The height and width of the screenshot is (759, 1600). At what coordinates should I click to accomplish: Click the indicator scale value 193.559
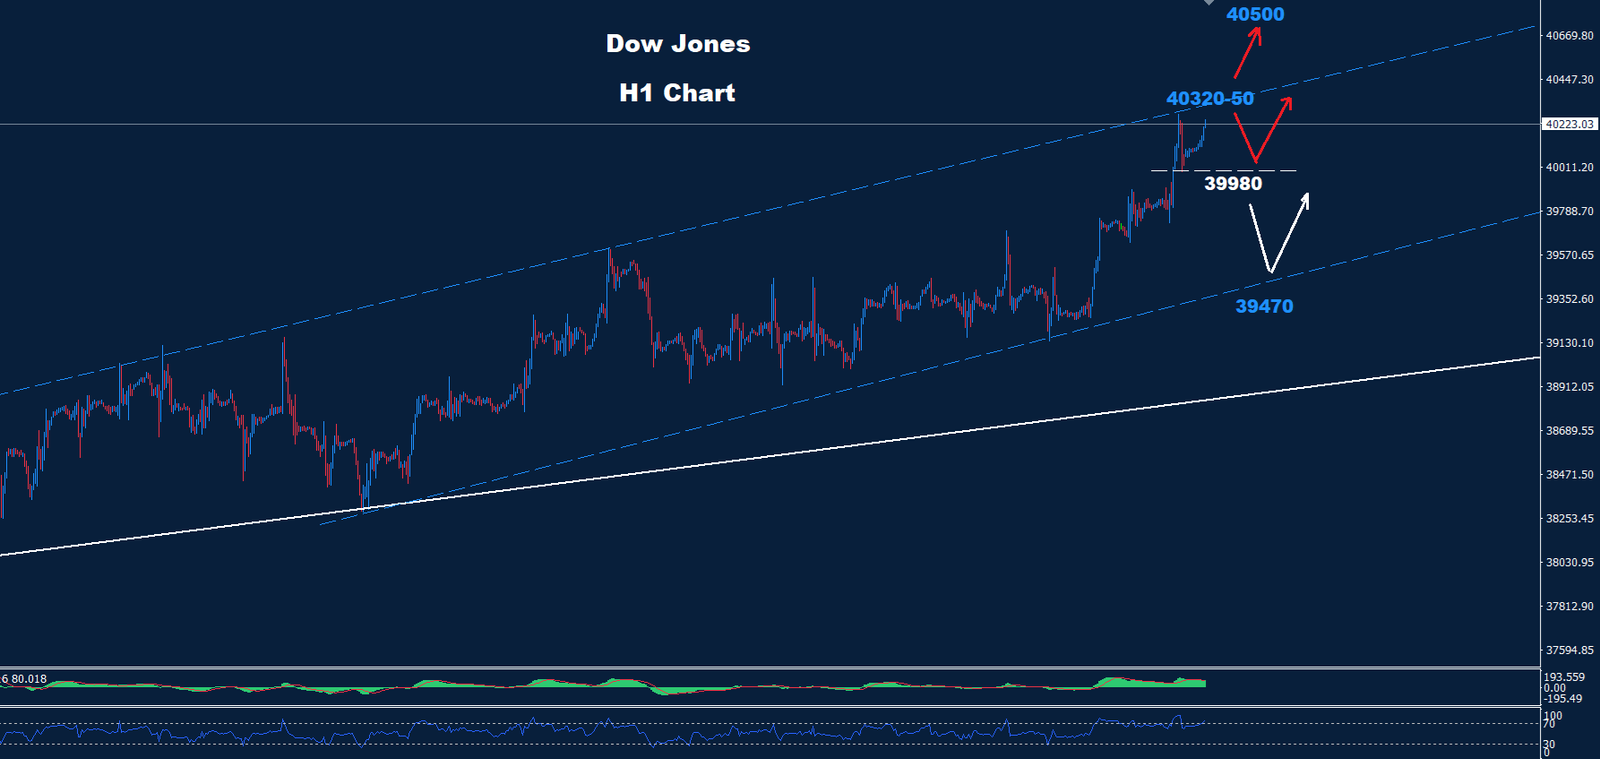click(x=1564, y=677)
